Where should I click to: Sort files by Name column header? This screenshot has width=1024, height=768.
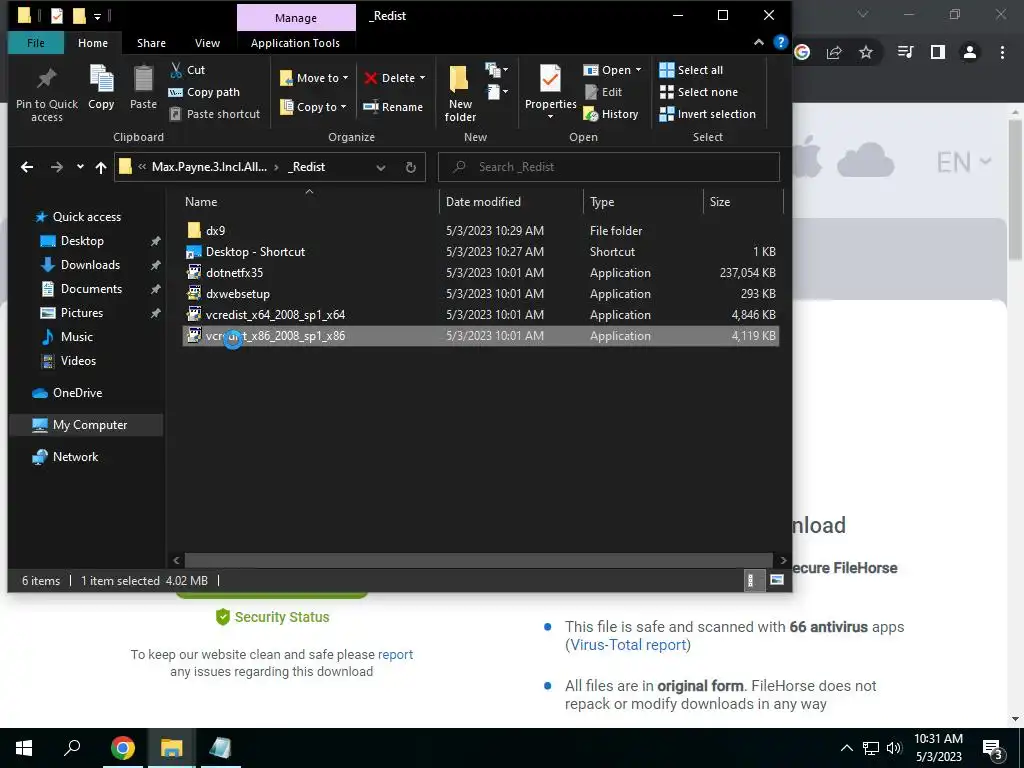click(x=200, y=202)
